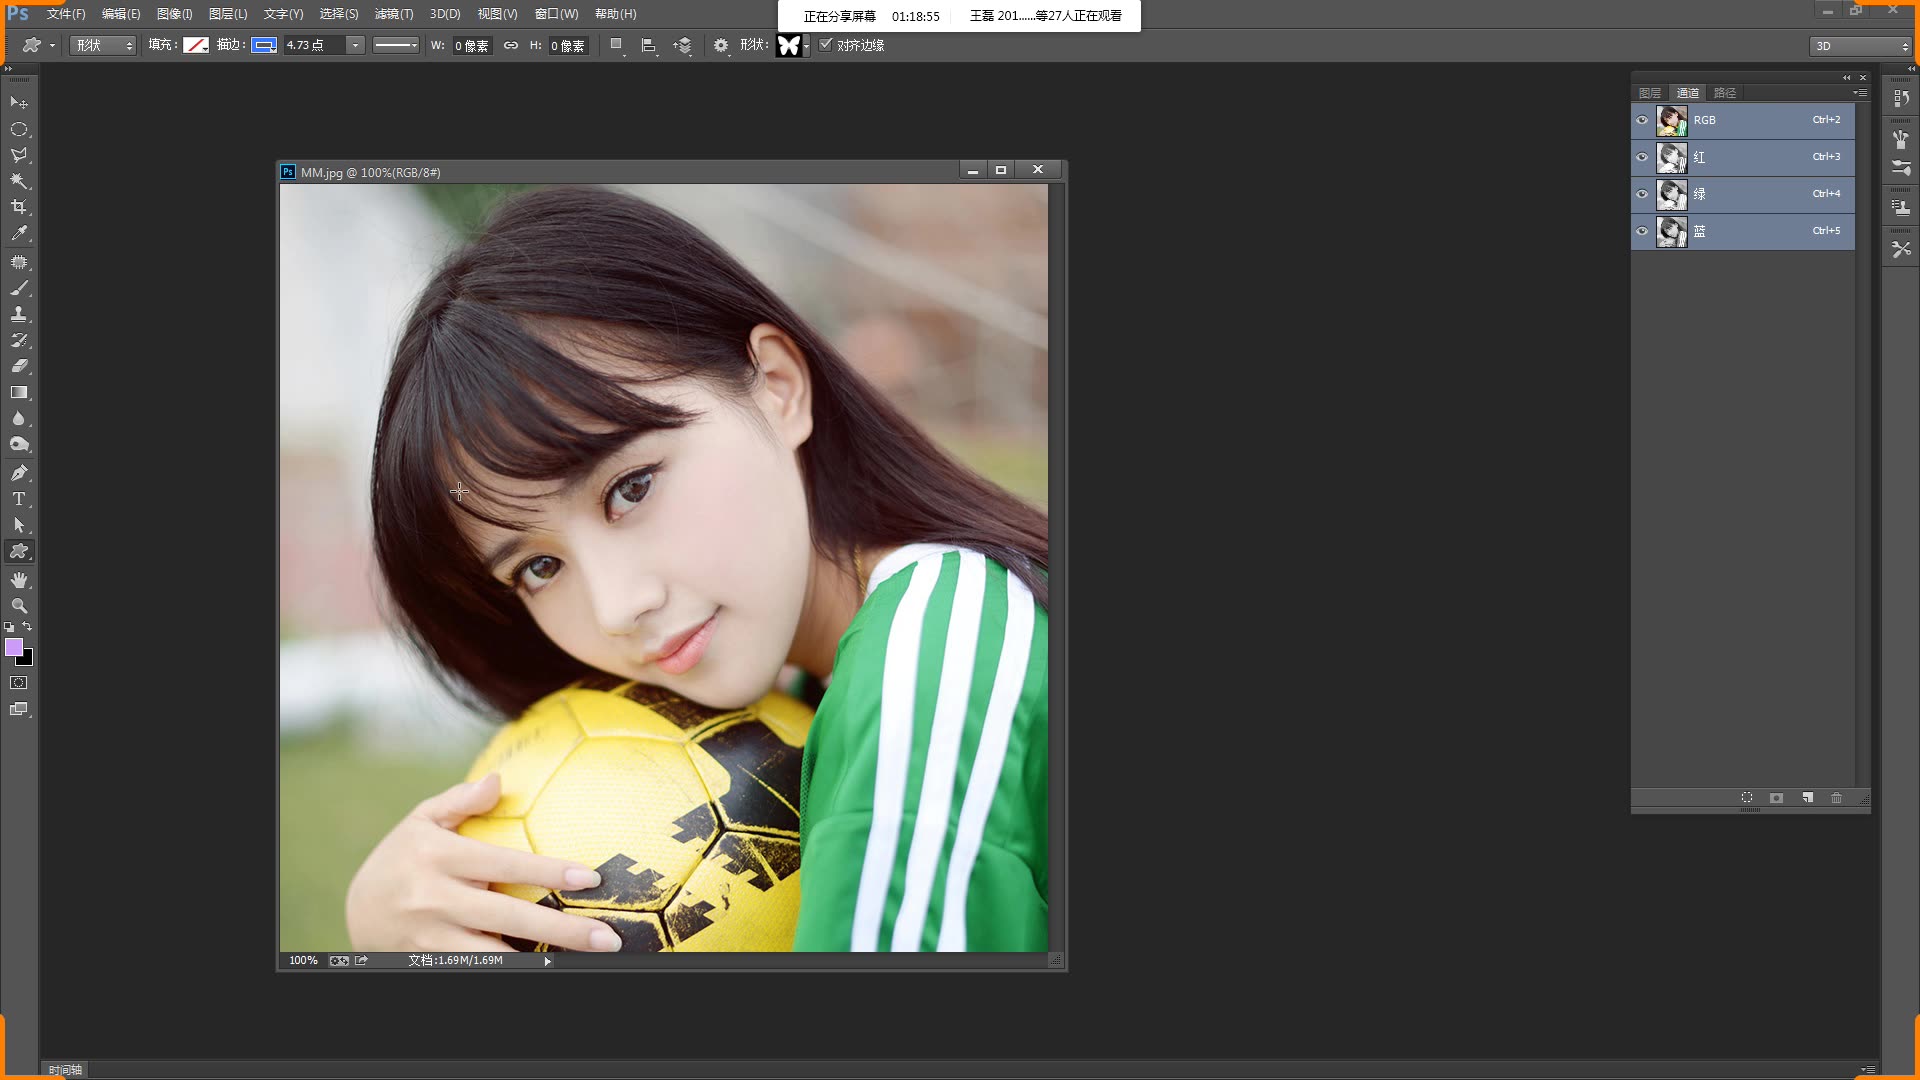Reset default foreground and background colors

coord(9,627)
